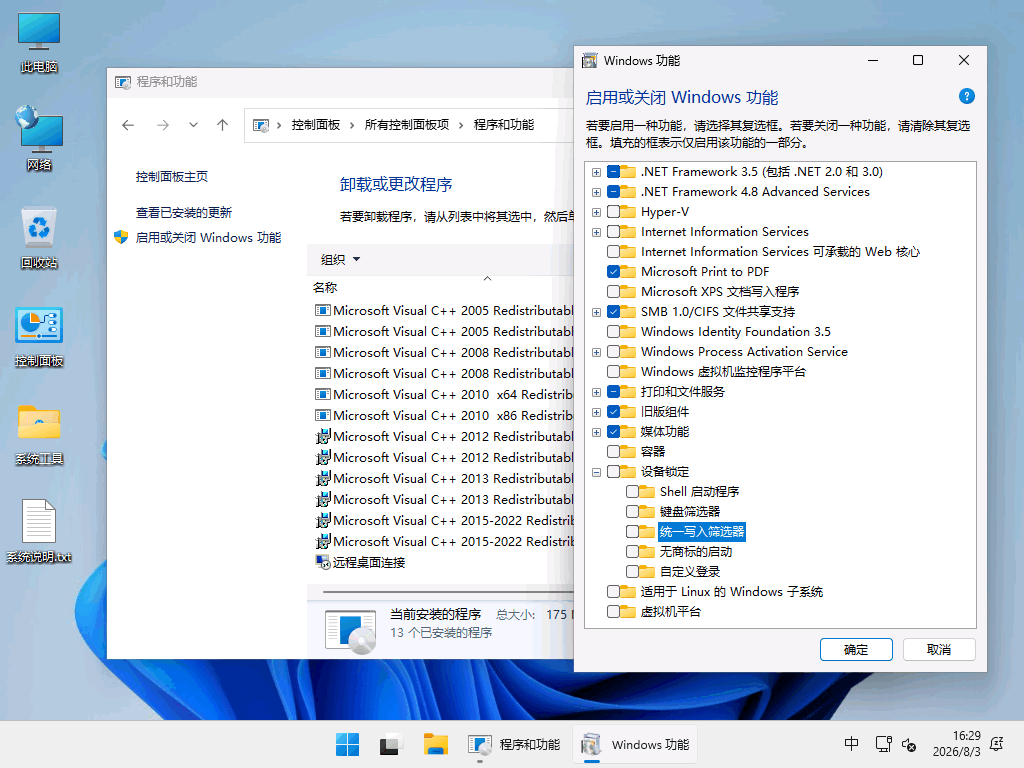Select the 系统说明.txt file icon
This screenshot has width=1024, height=768.
pyautogui.click(x=39, y=532)
